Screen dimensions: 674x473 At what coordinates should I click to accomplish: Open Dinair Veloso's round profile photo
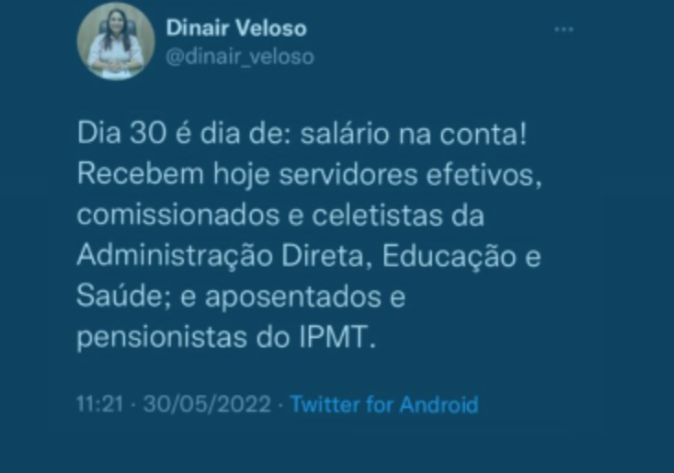pyautogui.click(x=116, y=41)
